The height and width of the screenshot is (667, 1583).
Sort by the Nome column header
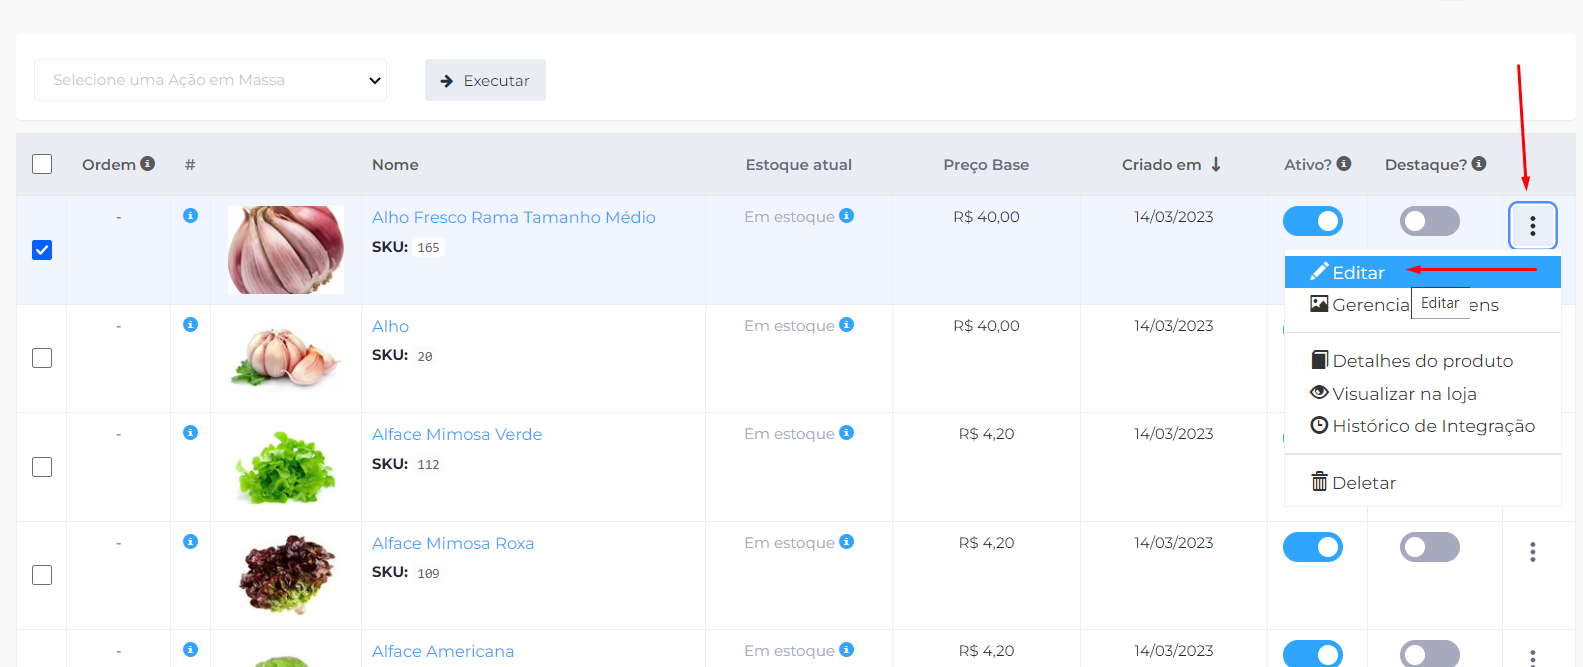395,165
